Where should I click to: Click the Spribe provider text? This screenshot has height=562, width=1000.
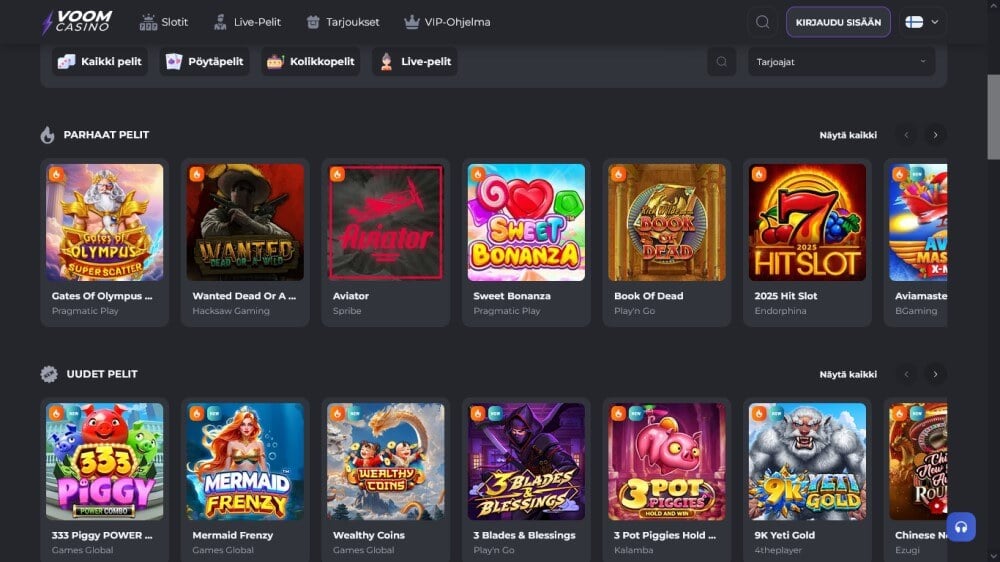click(x=347, y=311)
